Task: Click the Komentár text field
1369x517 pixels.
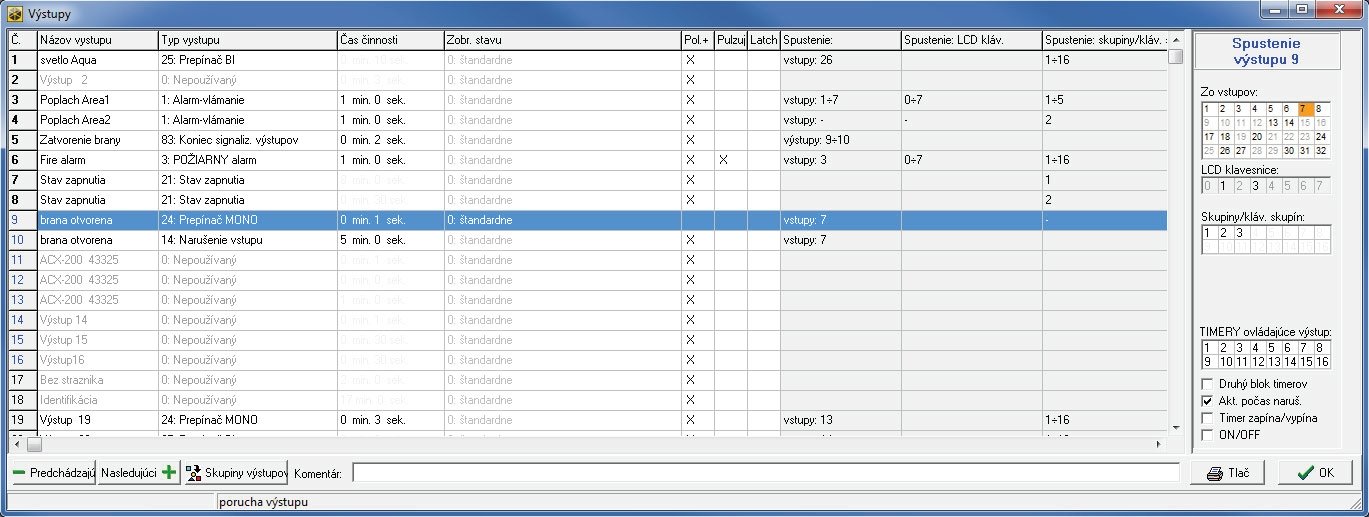Action: 765,473
